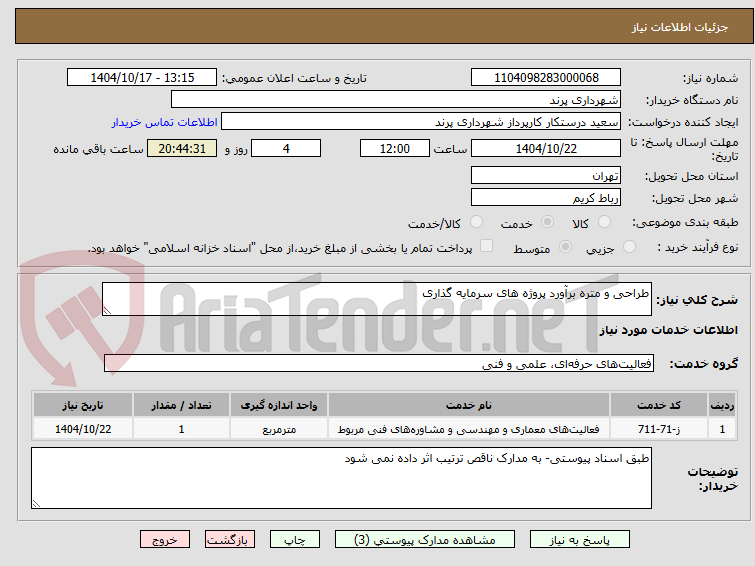Click the province field تهران
Viewport: 755px width, 566px height.
coord(546,175)
